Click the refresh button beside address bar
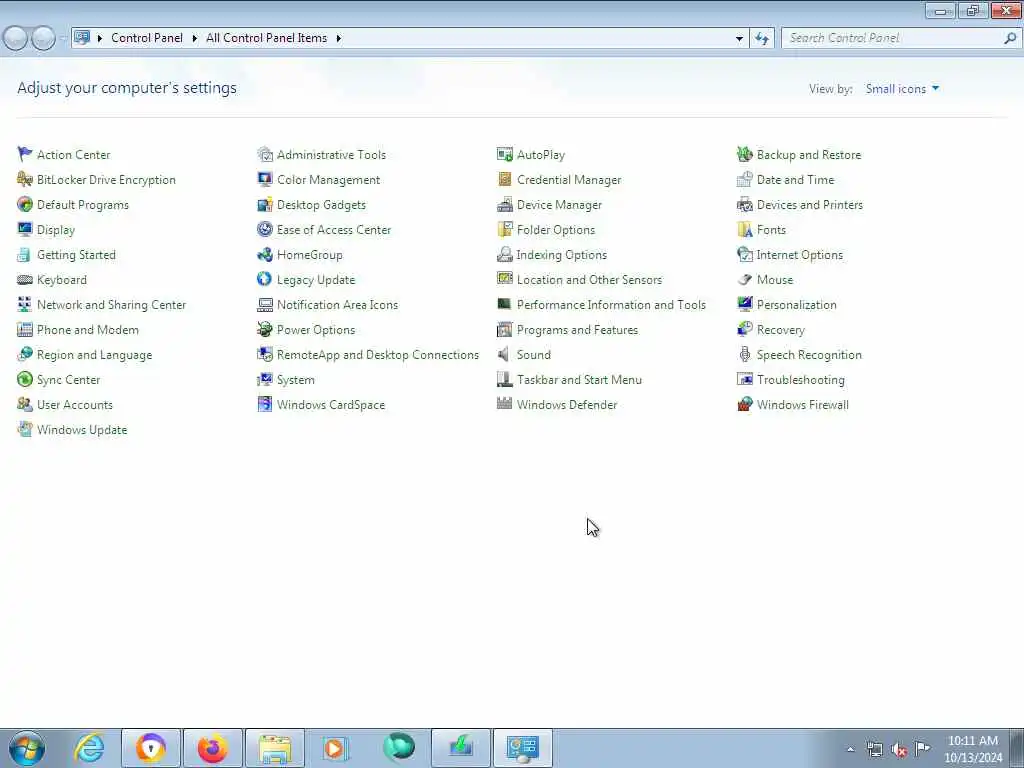1024x768 pixels. [x=762, y=38]
